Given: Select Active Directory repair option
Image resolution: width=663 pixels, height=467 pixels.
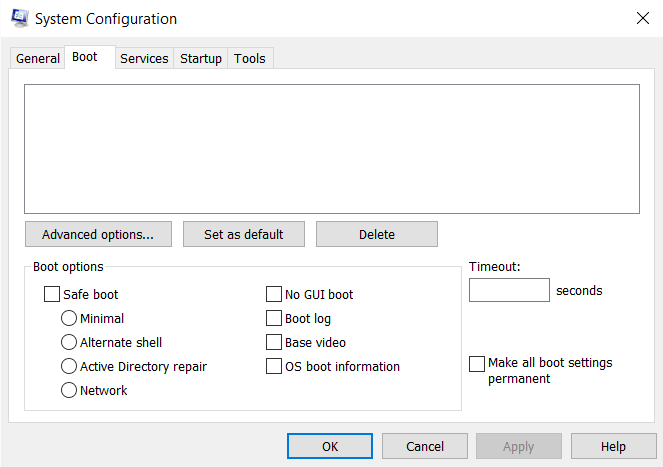Looking at the screenshot, I should coord(69,366).
